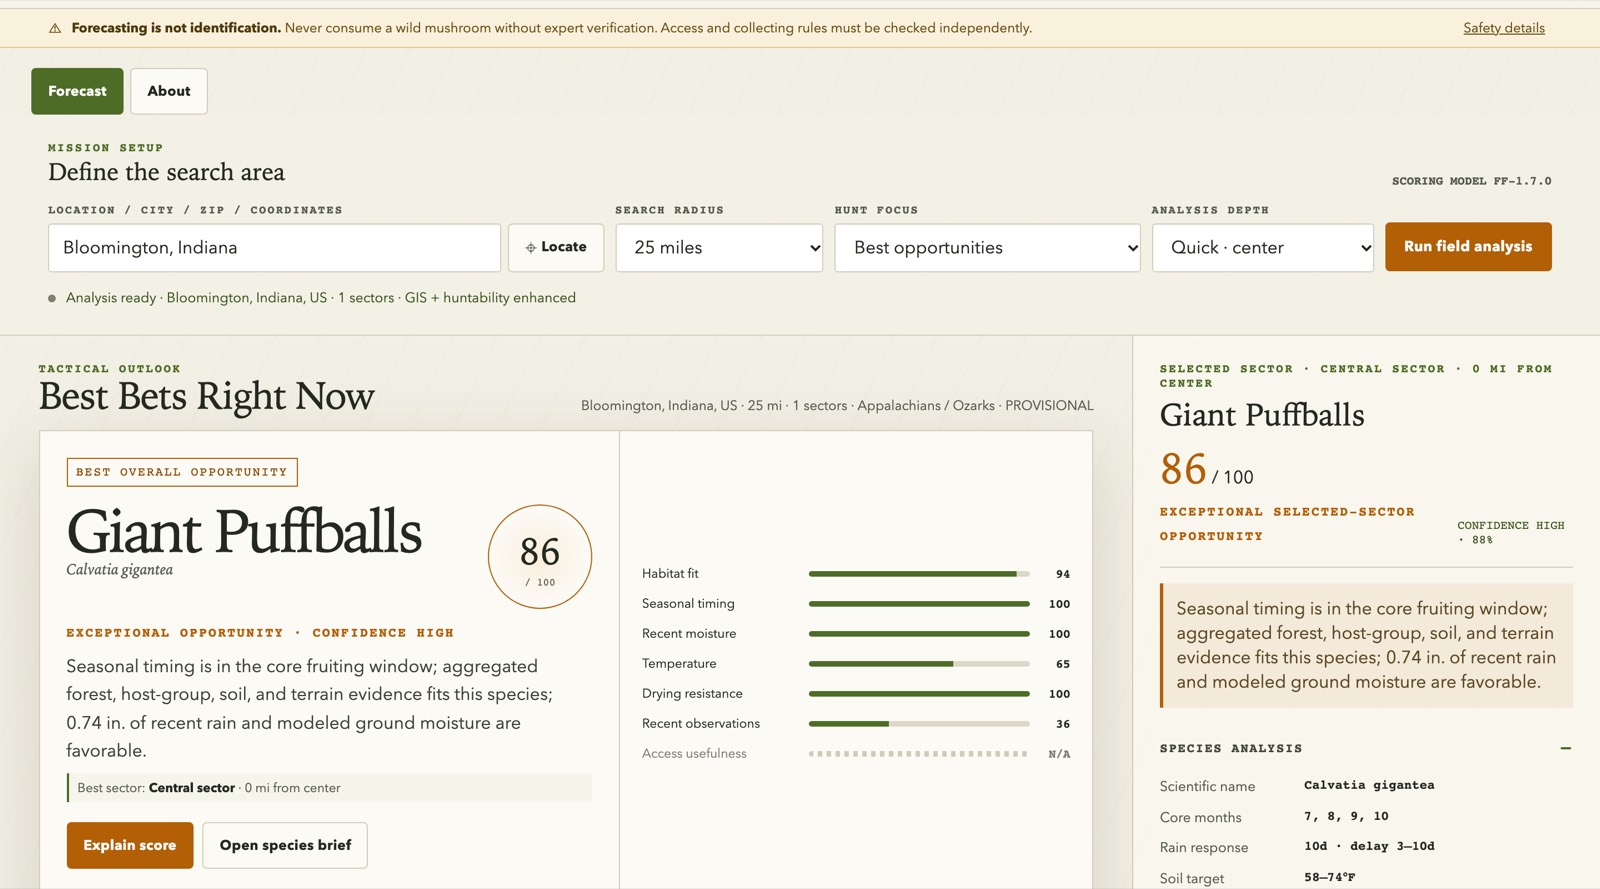Click the Giant Puffballs heading in sector panel

coord(1262,415)
